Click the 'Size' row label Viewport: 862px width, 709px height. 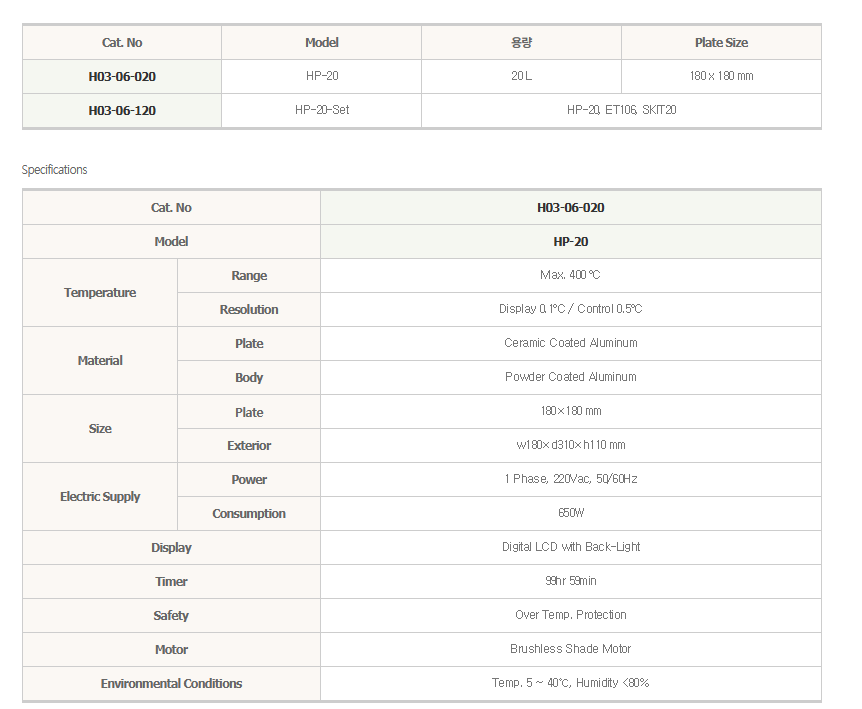[100, 429]
